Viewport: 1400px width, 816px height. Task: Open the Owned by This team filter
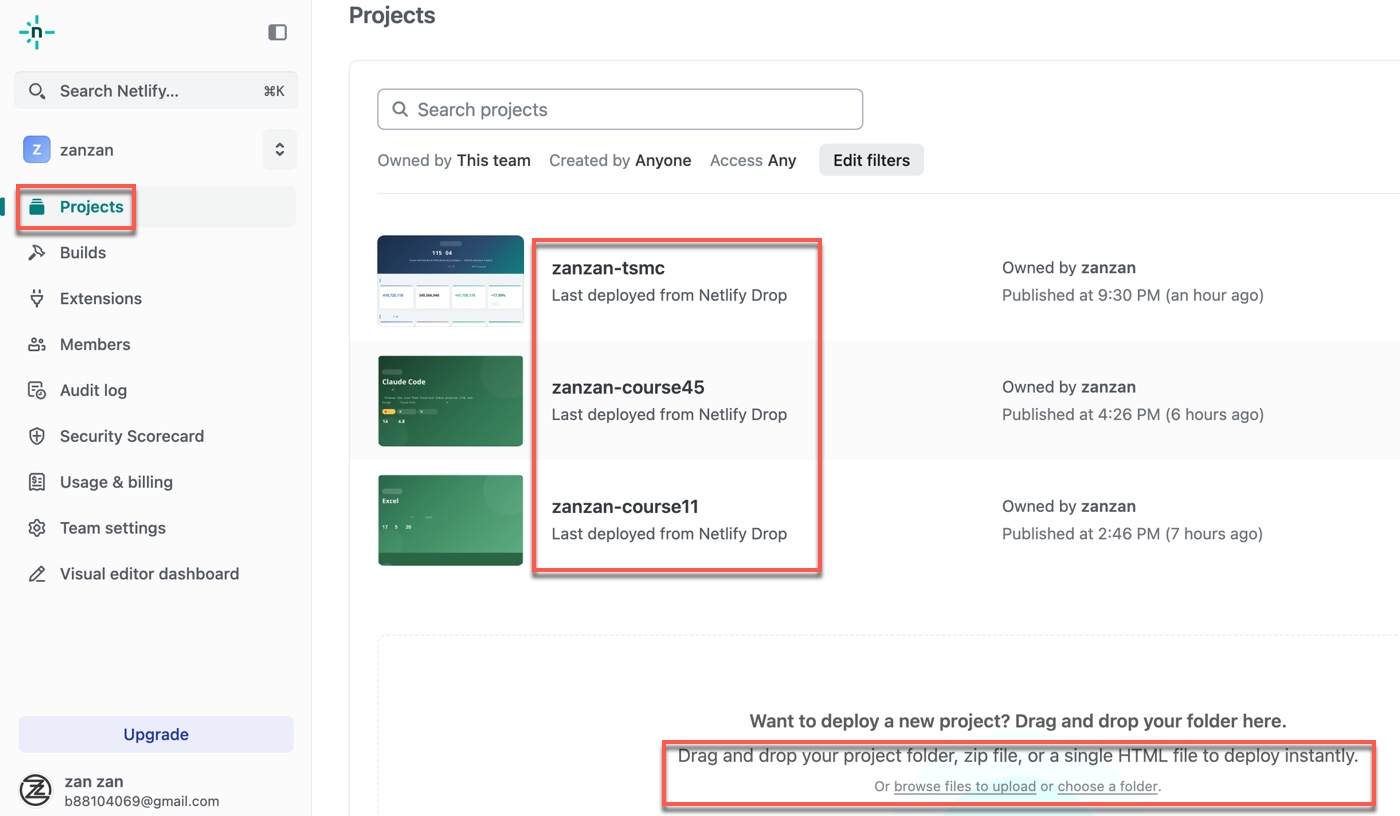coord(454,160)
